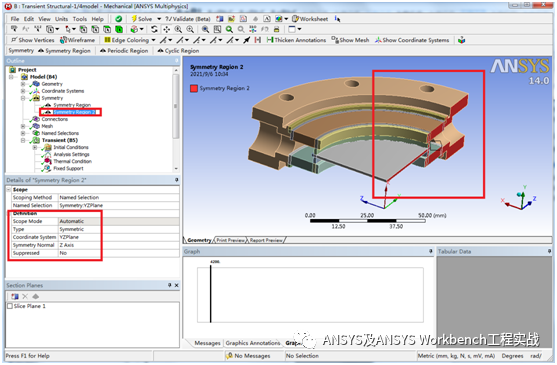
Task: Expand the Named Selections tree node
Action: 23,133
